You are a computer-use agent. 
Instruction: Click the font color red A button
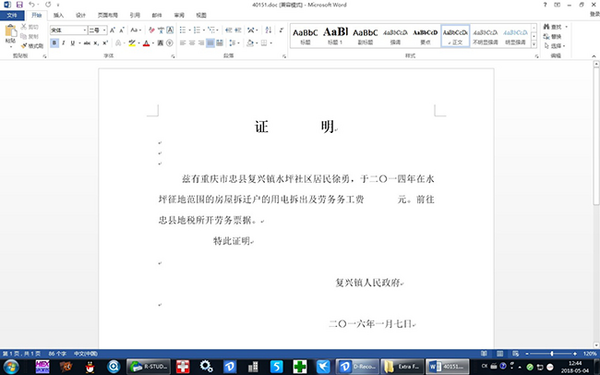click(x=146, y=43)
